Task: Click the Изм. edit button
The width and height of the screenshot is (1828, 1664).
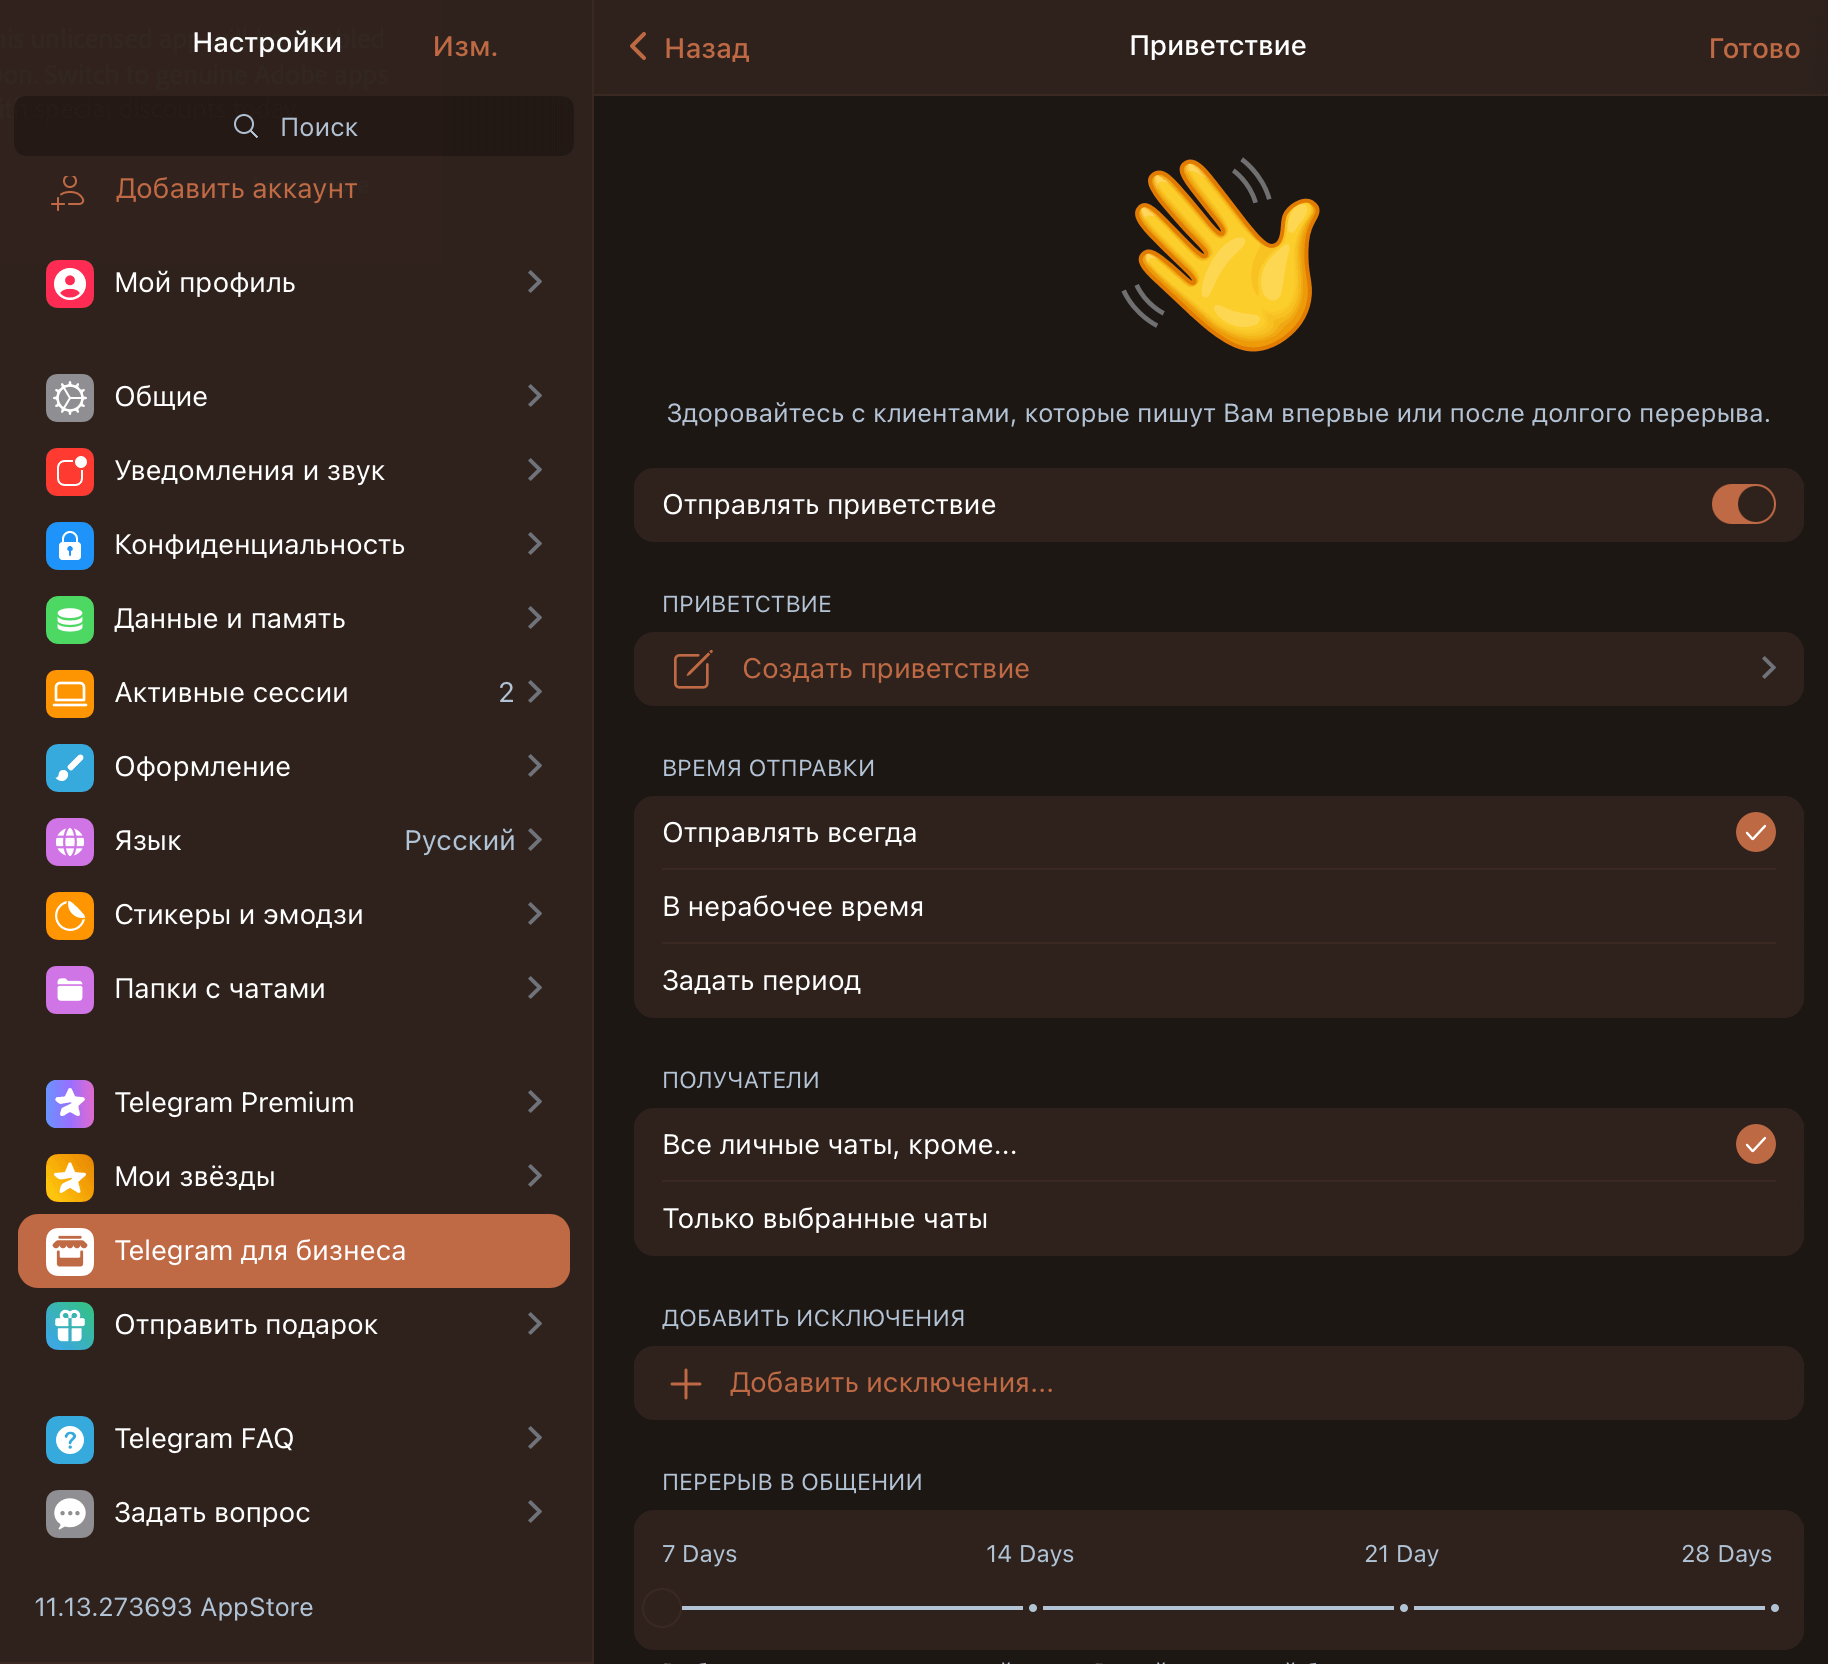Action: click(465, 46)
